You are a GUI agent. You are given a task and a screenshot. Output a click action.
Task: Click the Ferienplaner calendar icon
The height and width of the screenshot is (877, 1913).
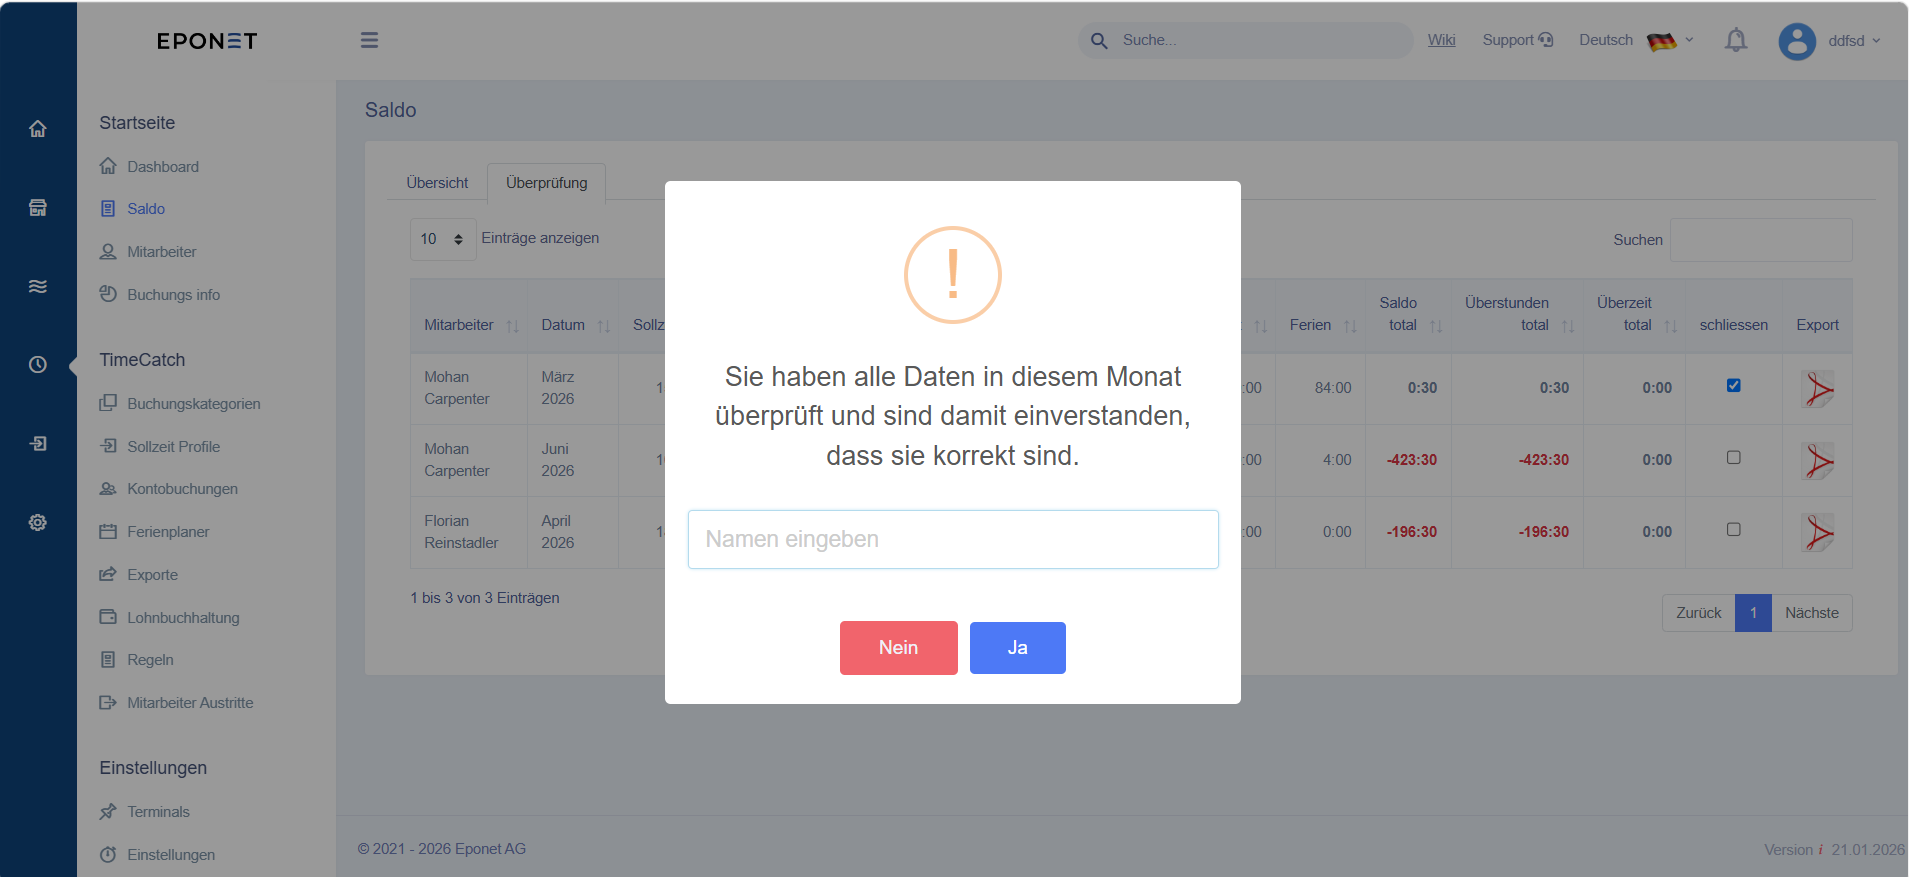[108, 532]
